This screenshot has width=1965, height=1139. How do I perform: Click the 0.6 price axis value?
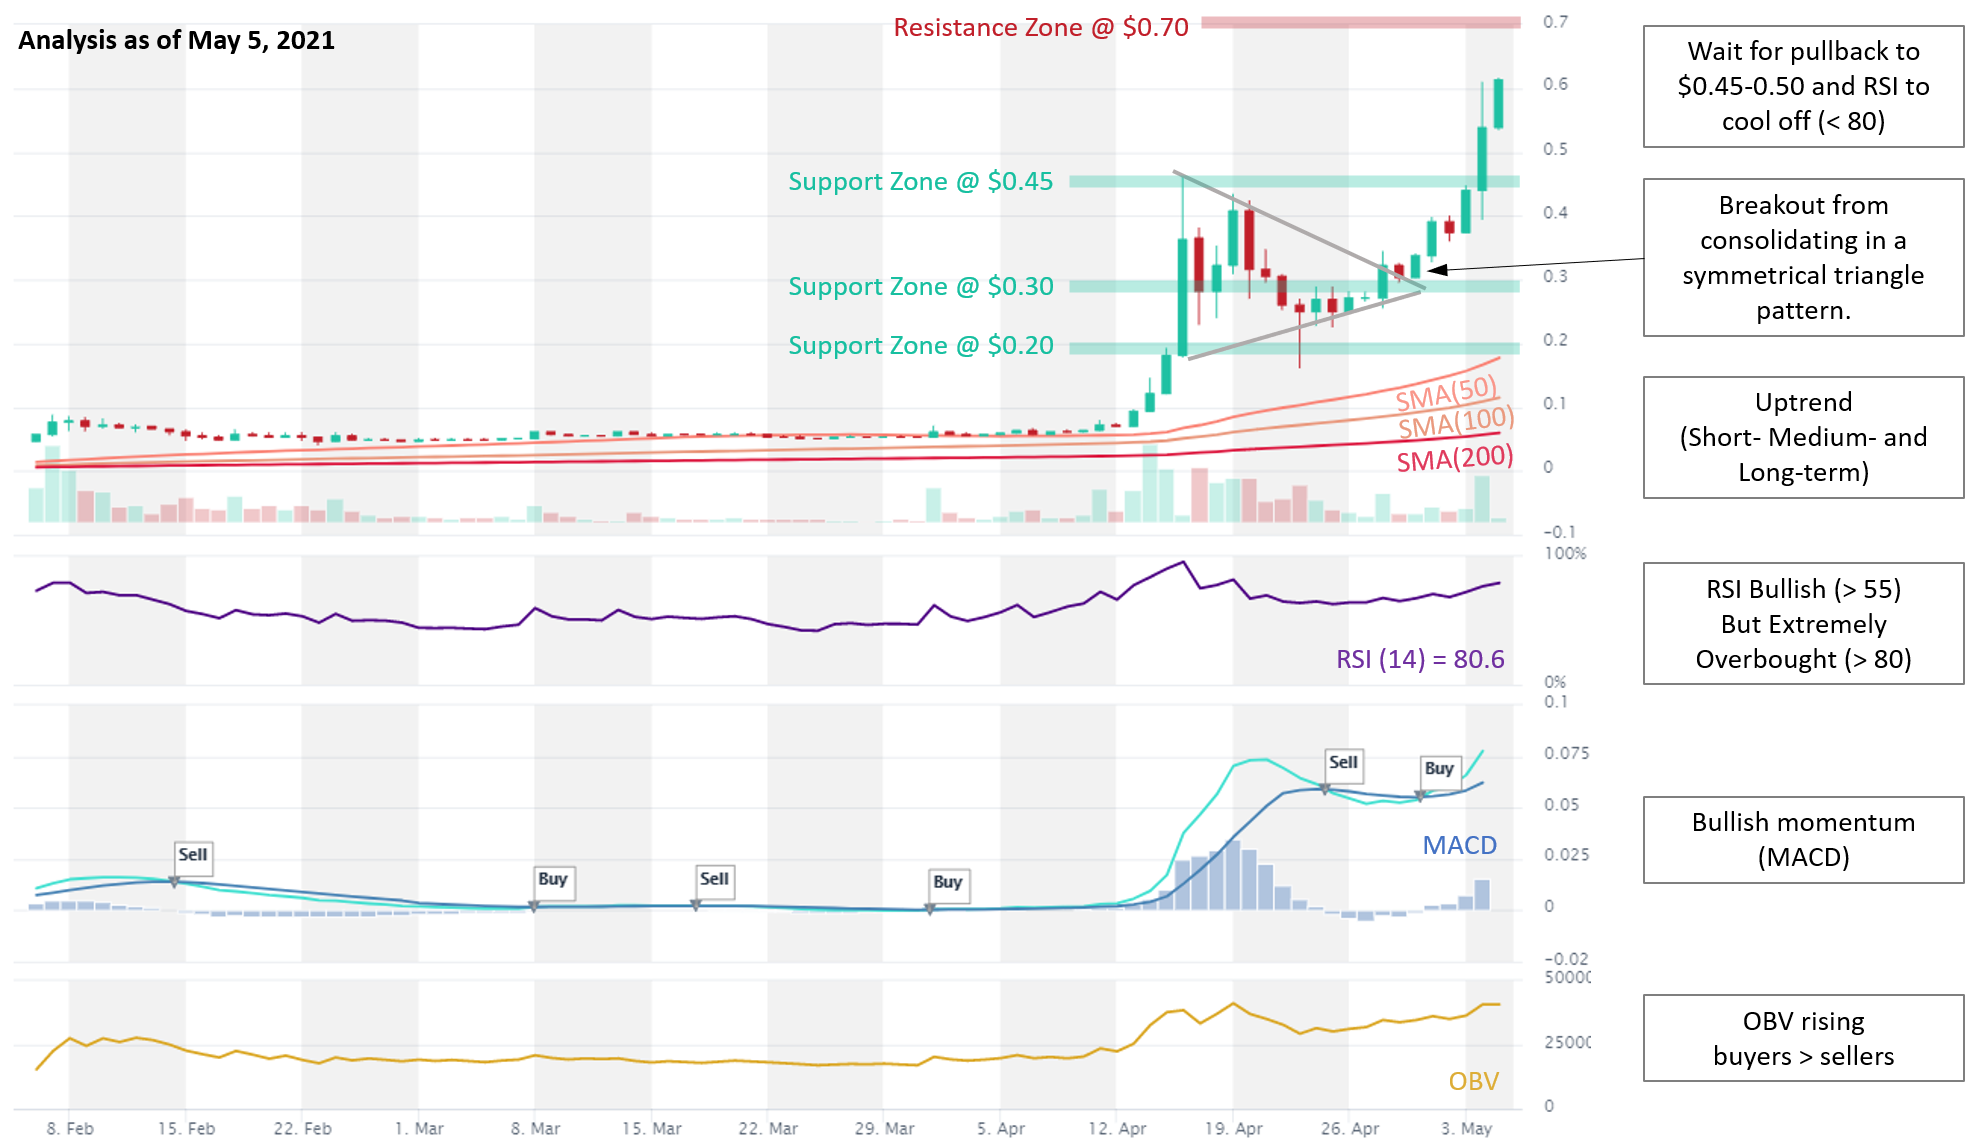[1555, 84]
